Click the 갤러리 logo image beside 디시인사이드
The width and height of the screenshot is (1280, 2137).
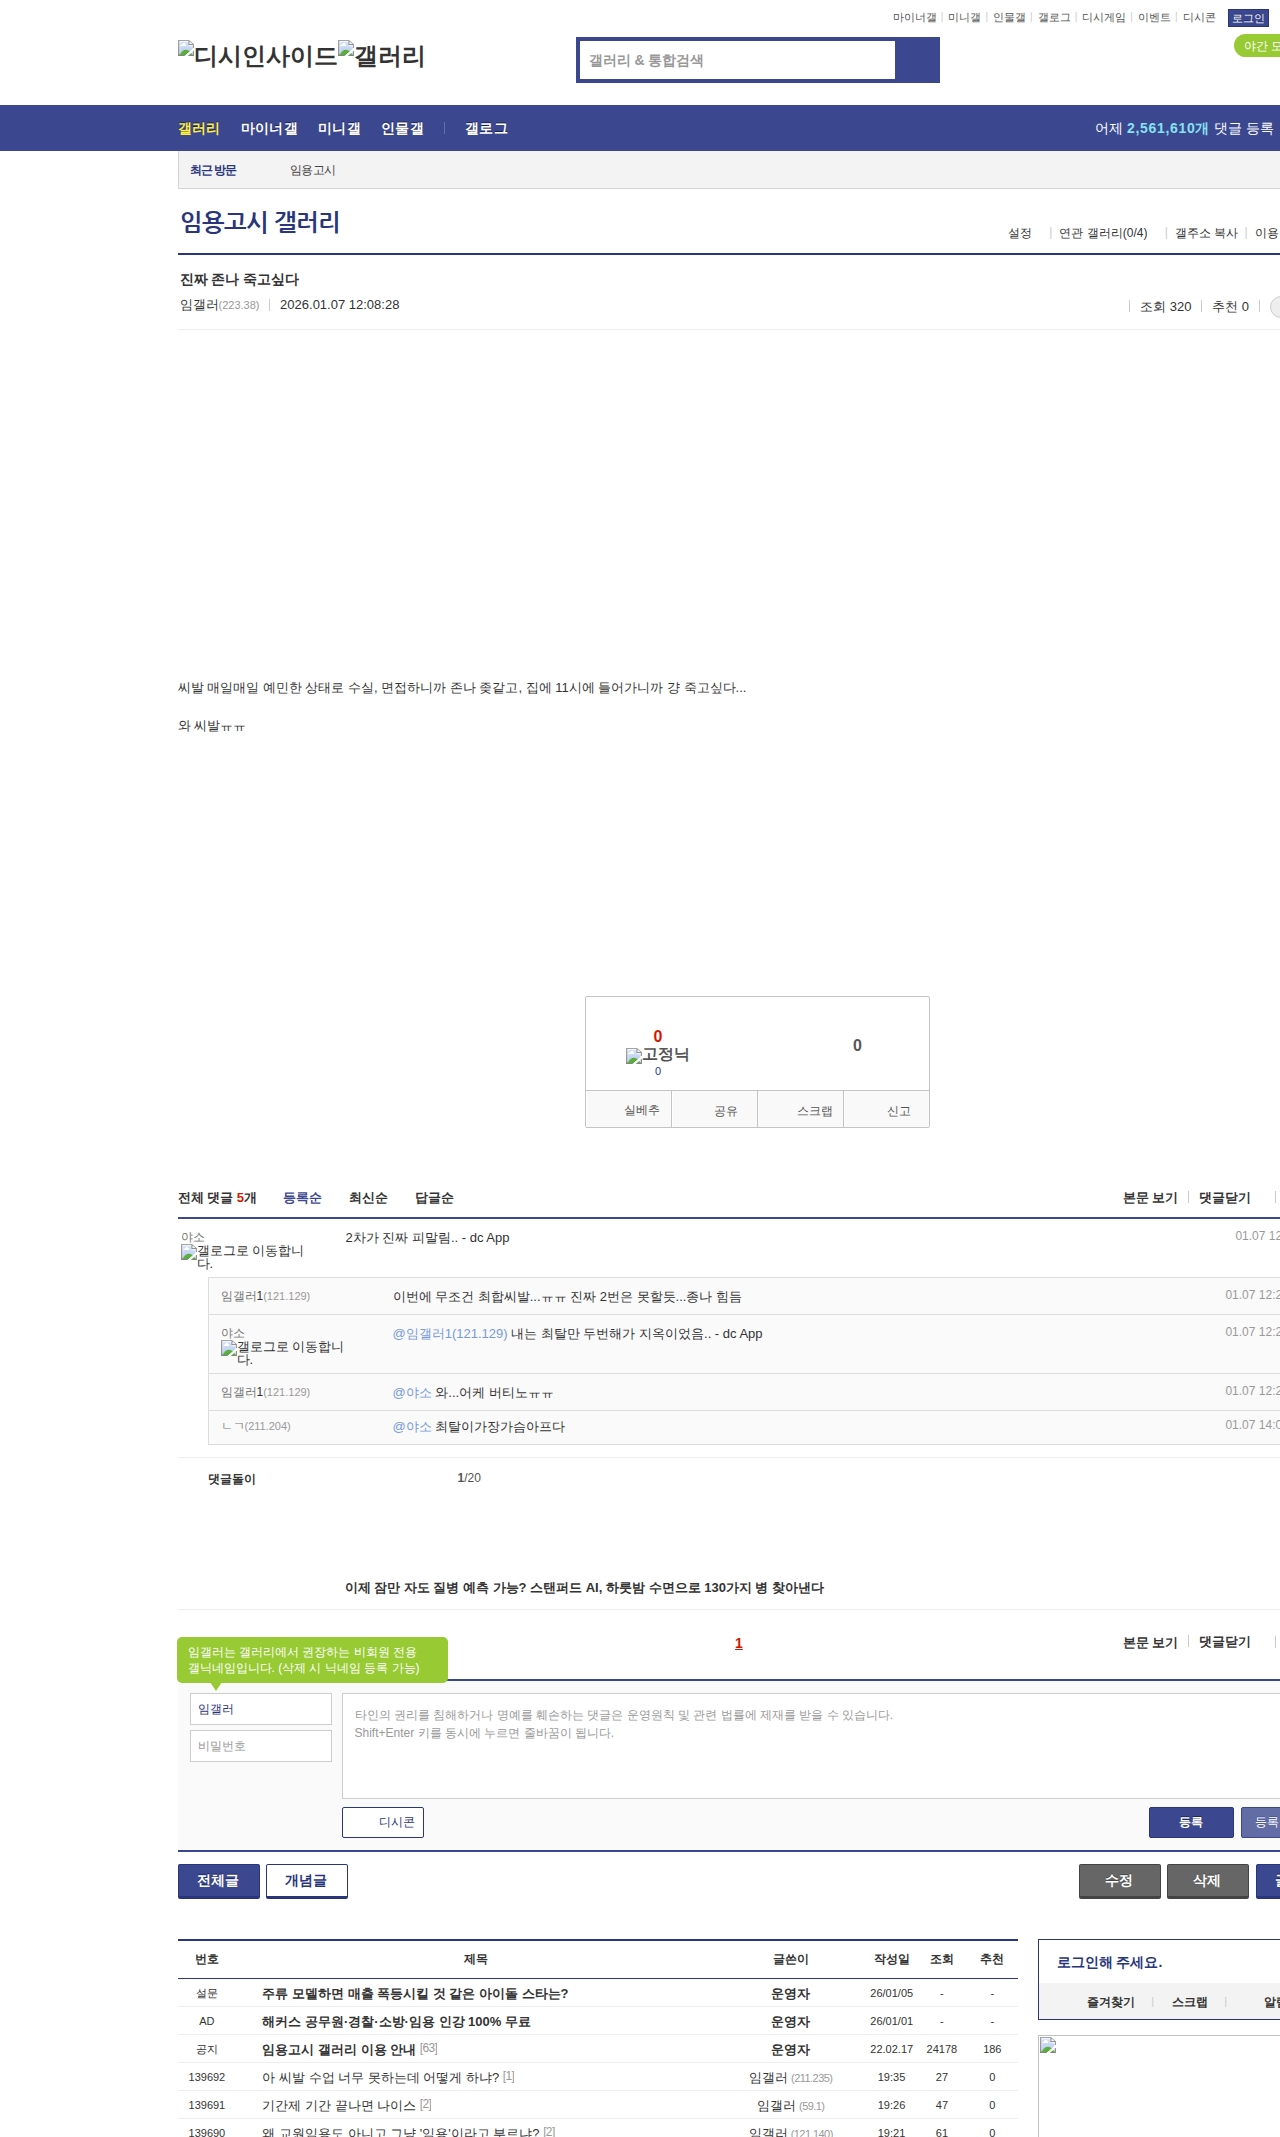382,56
